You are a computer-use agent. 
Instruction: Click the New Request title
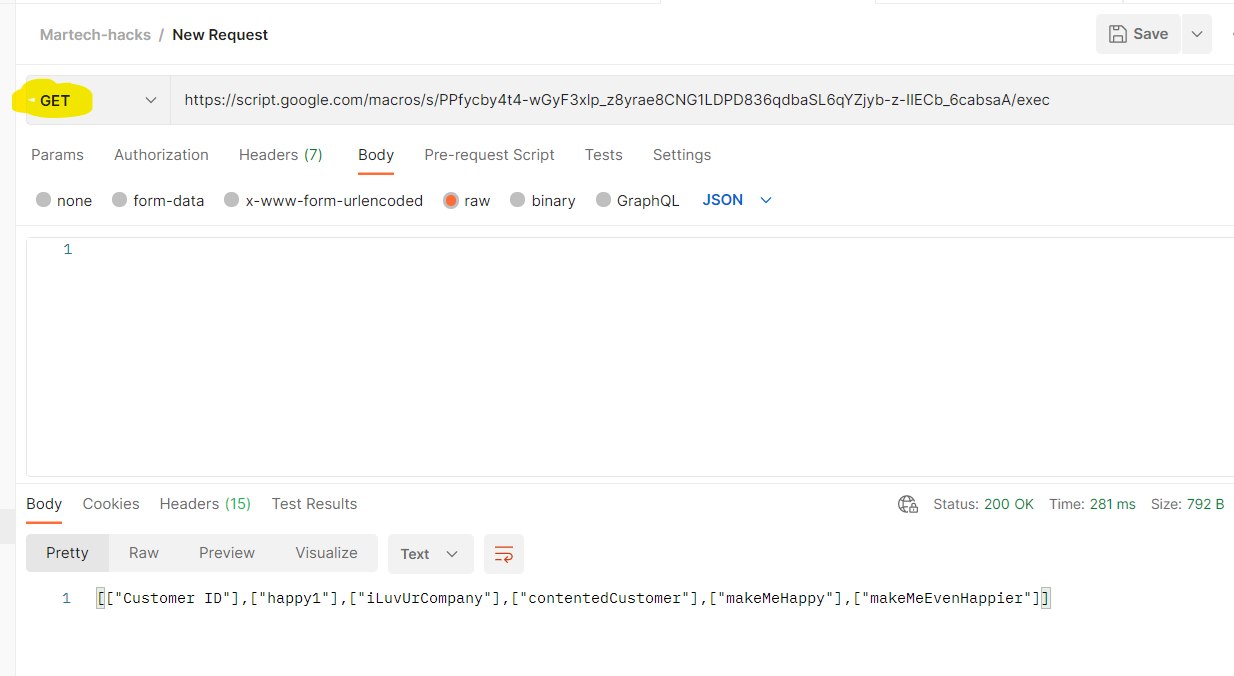(220, 35)
